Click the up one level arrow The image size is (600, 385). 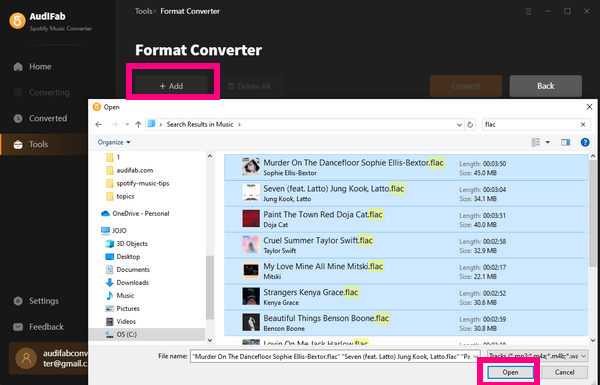point(138,124)
